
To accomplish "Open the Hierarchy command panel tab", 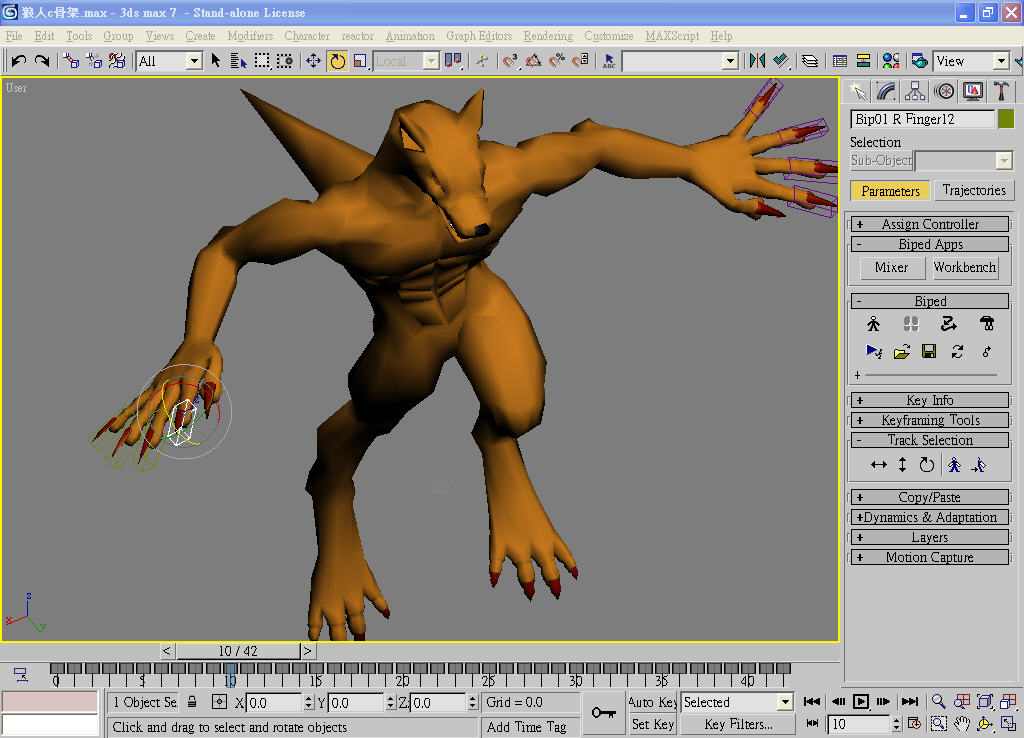I will pyautogui.click(x=915, y=92).
